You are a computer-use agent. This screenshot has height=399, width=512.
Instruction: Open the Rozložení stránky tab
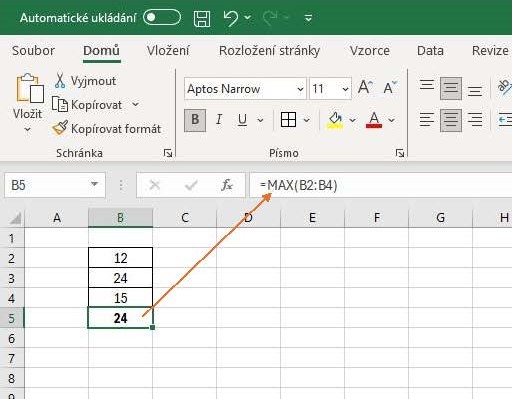(x=269, y=51)
